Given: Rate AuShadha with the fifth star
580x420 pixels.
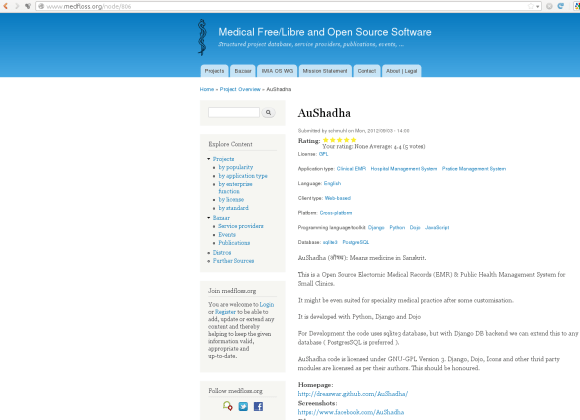Looking at the screenshot, I should click(353, 140).
